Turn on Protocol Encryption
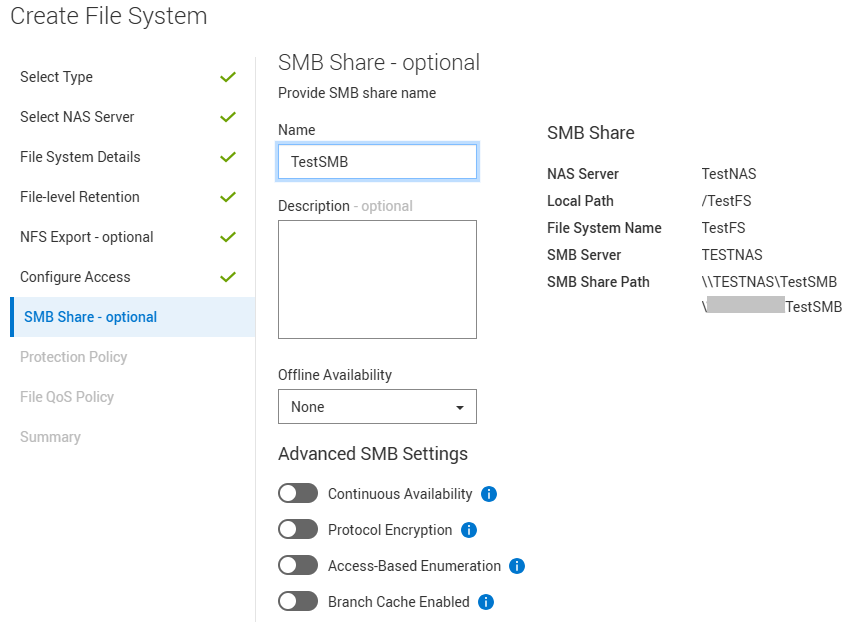The height and width of the screenshot is (622, 855). [x=297, y=530]
